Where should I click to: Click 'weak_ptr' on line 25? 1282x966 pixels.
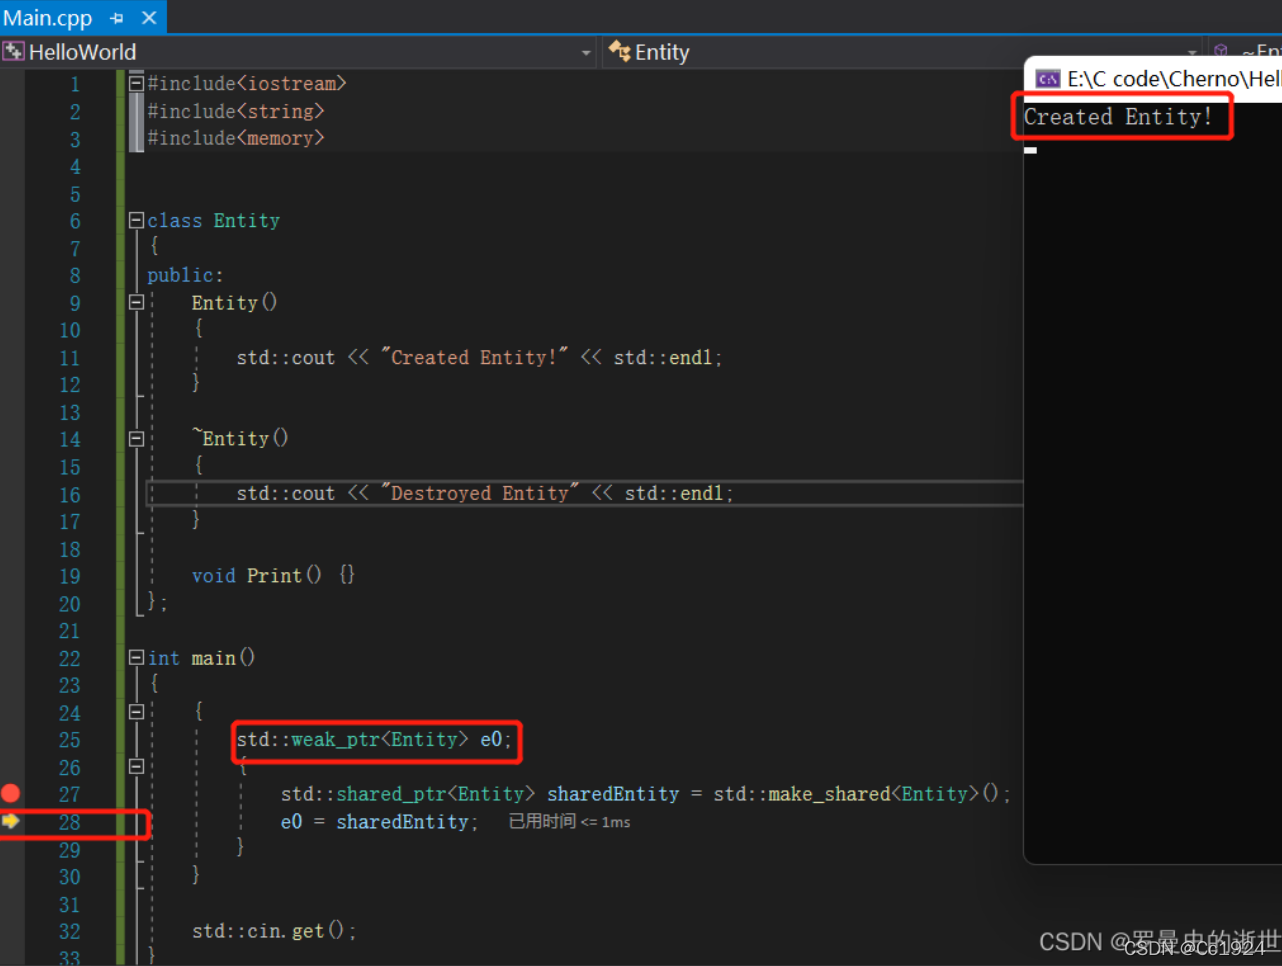coord(335,740)
